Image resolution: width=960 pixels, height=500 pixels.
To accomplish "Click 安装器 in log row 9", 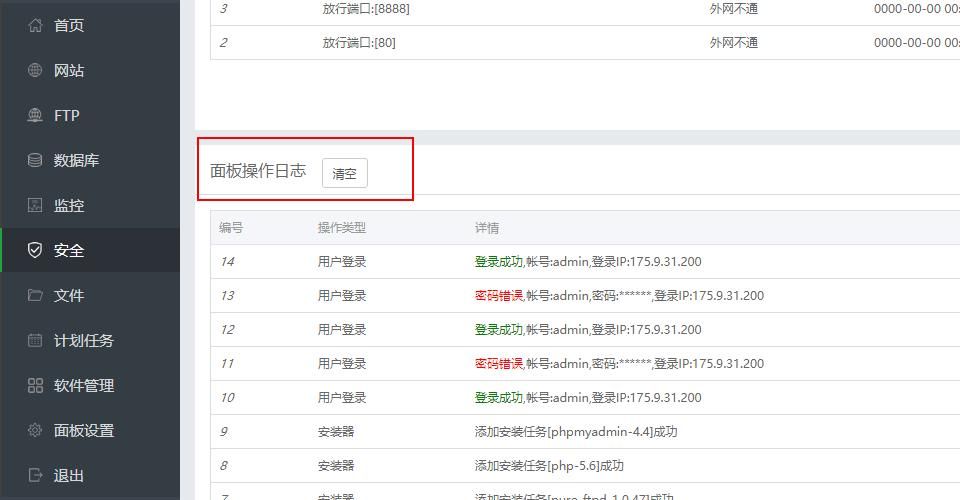I will 336,431.
